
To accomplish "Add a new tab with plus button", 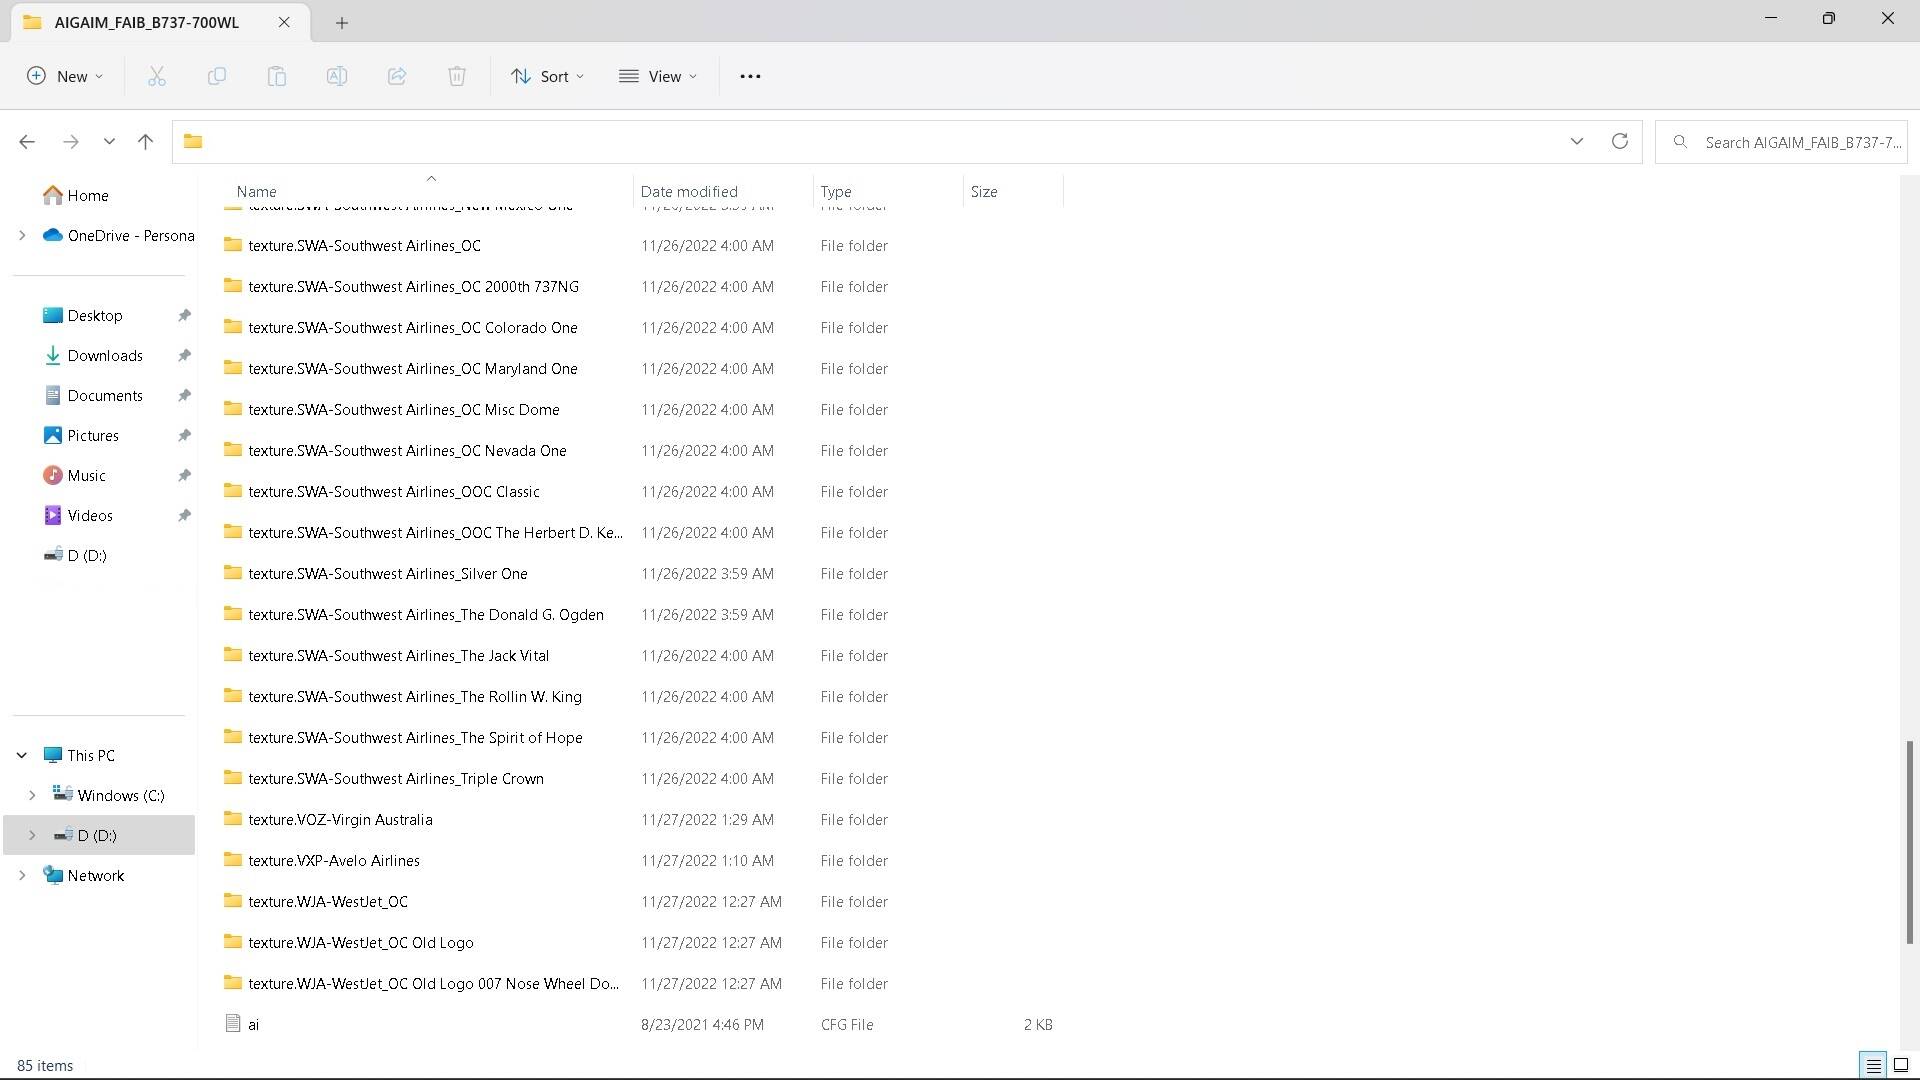I will pos(342,22).
